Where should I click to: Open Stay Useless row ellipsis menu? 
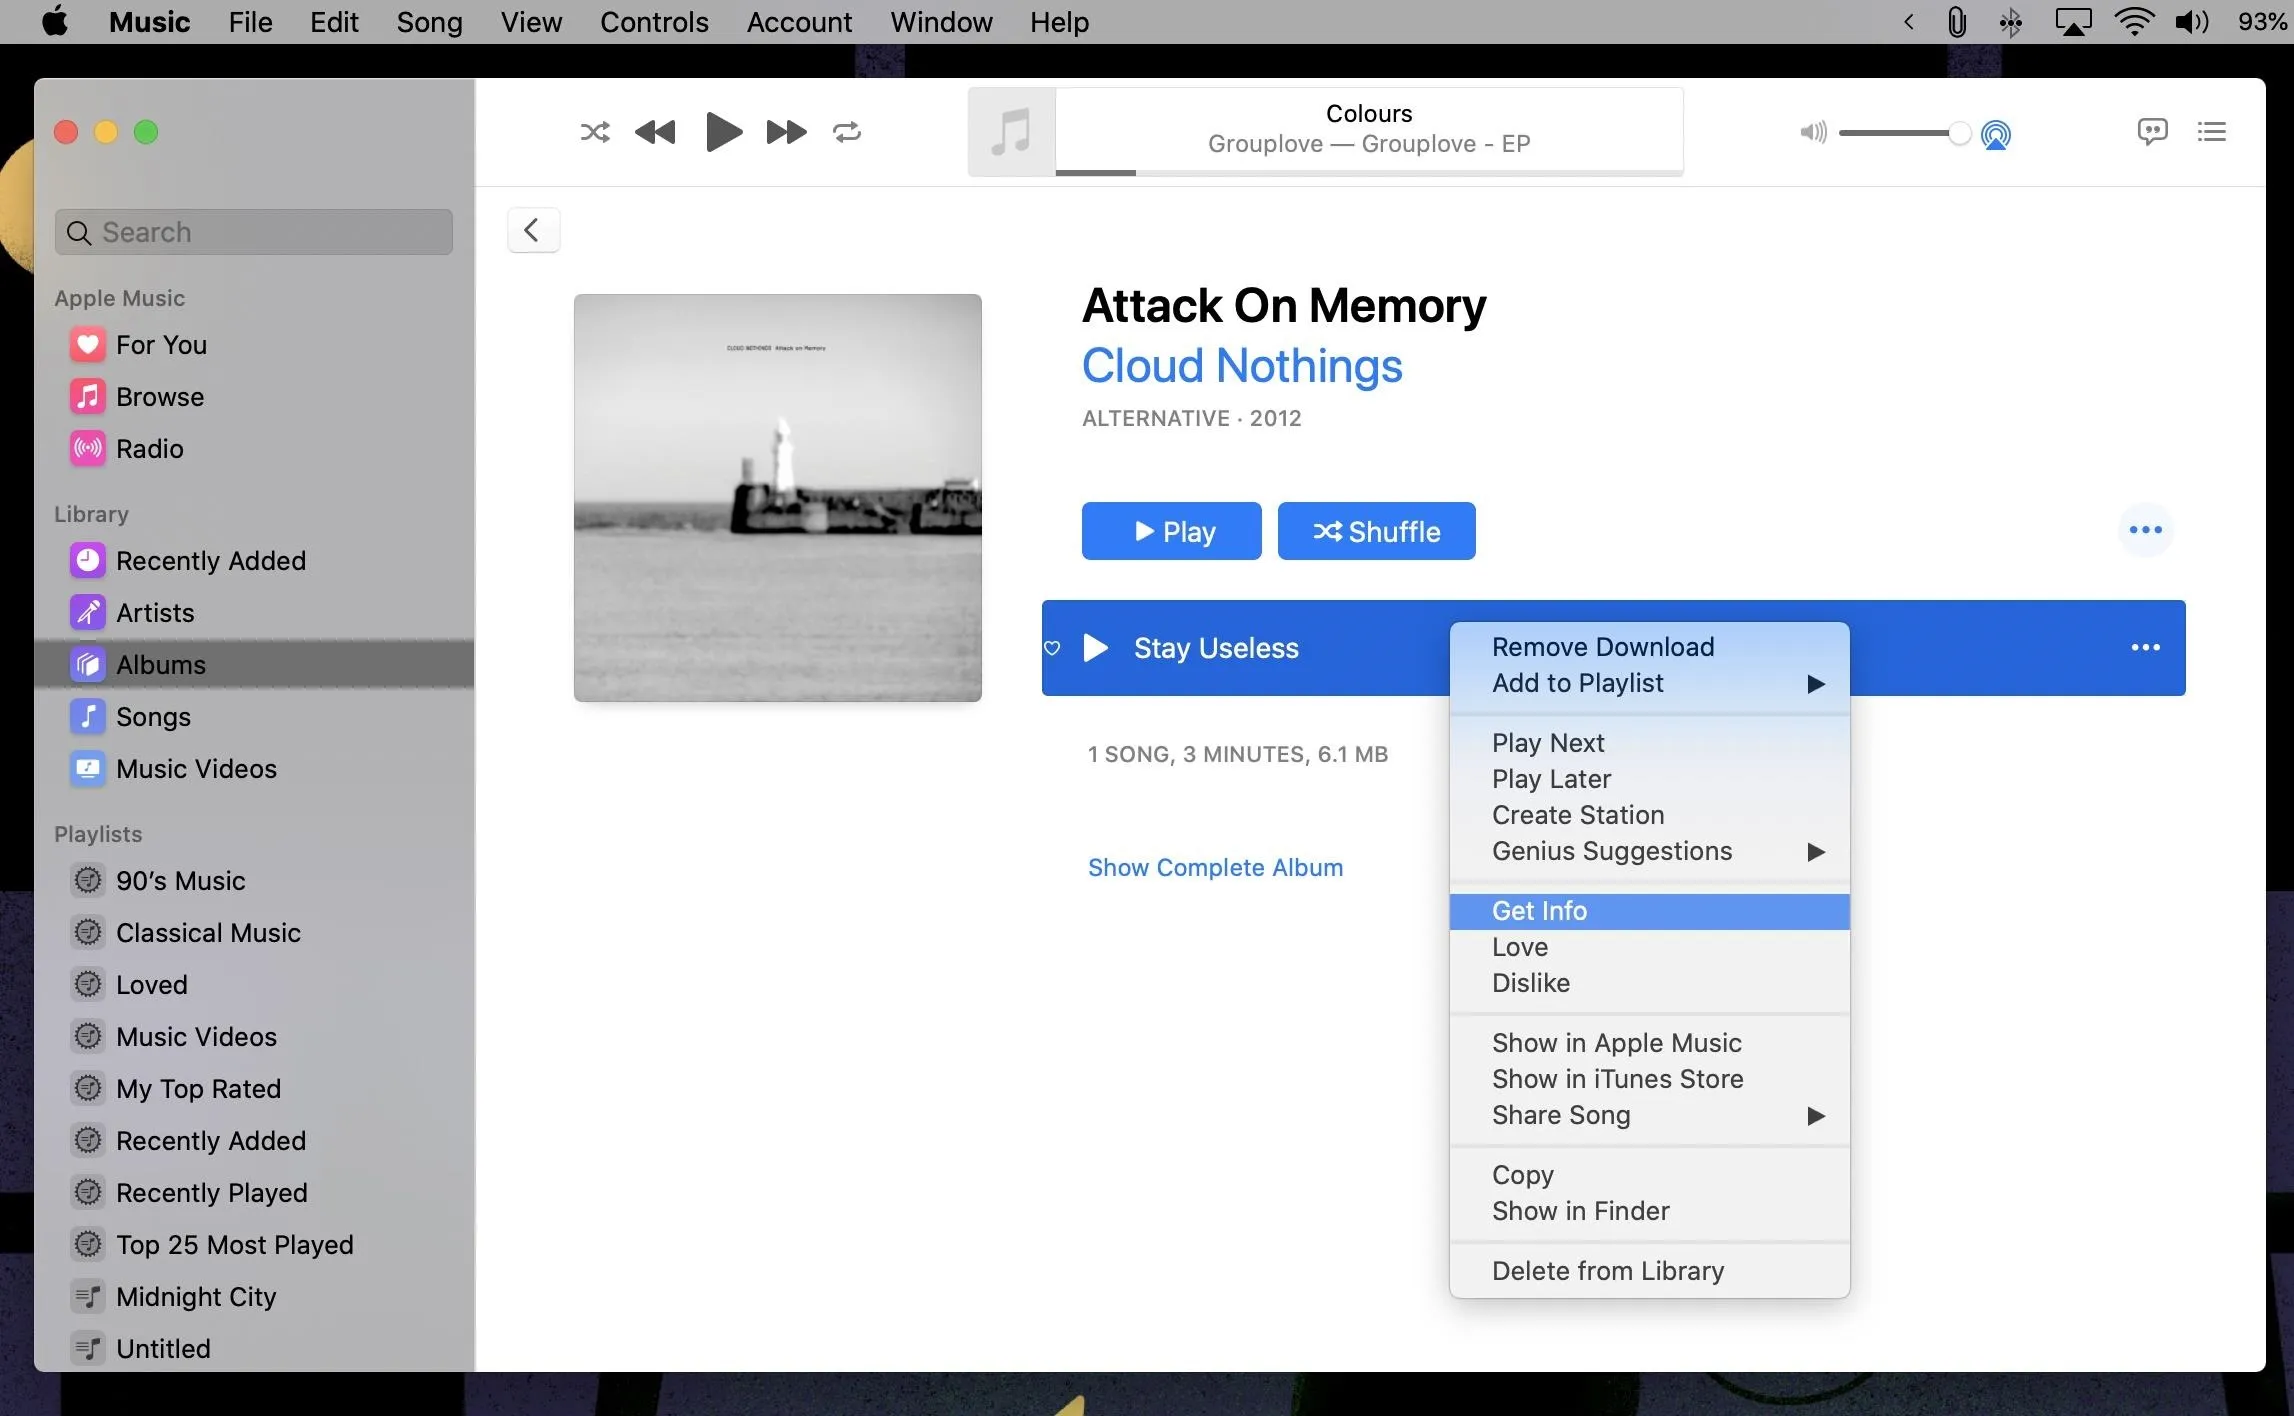coord(2145,648)
